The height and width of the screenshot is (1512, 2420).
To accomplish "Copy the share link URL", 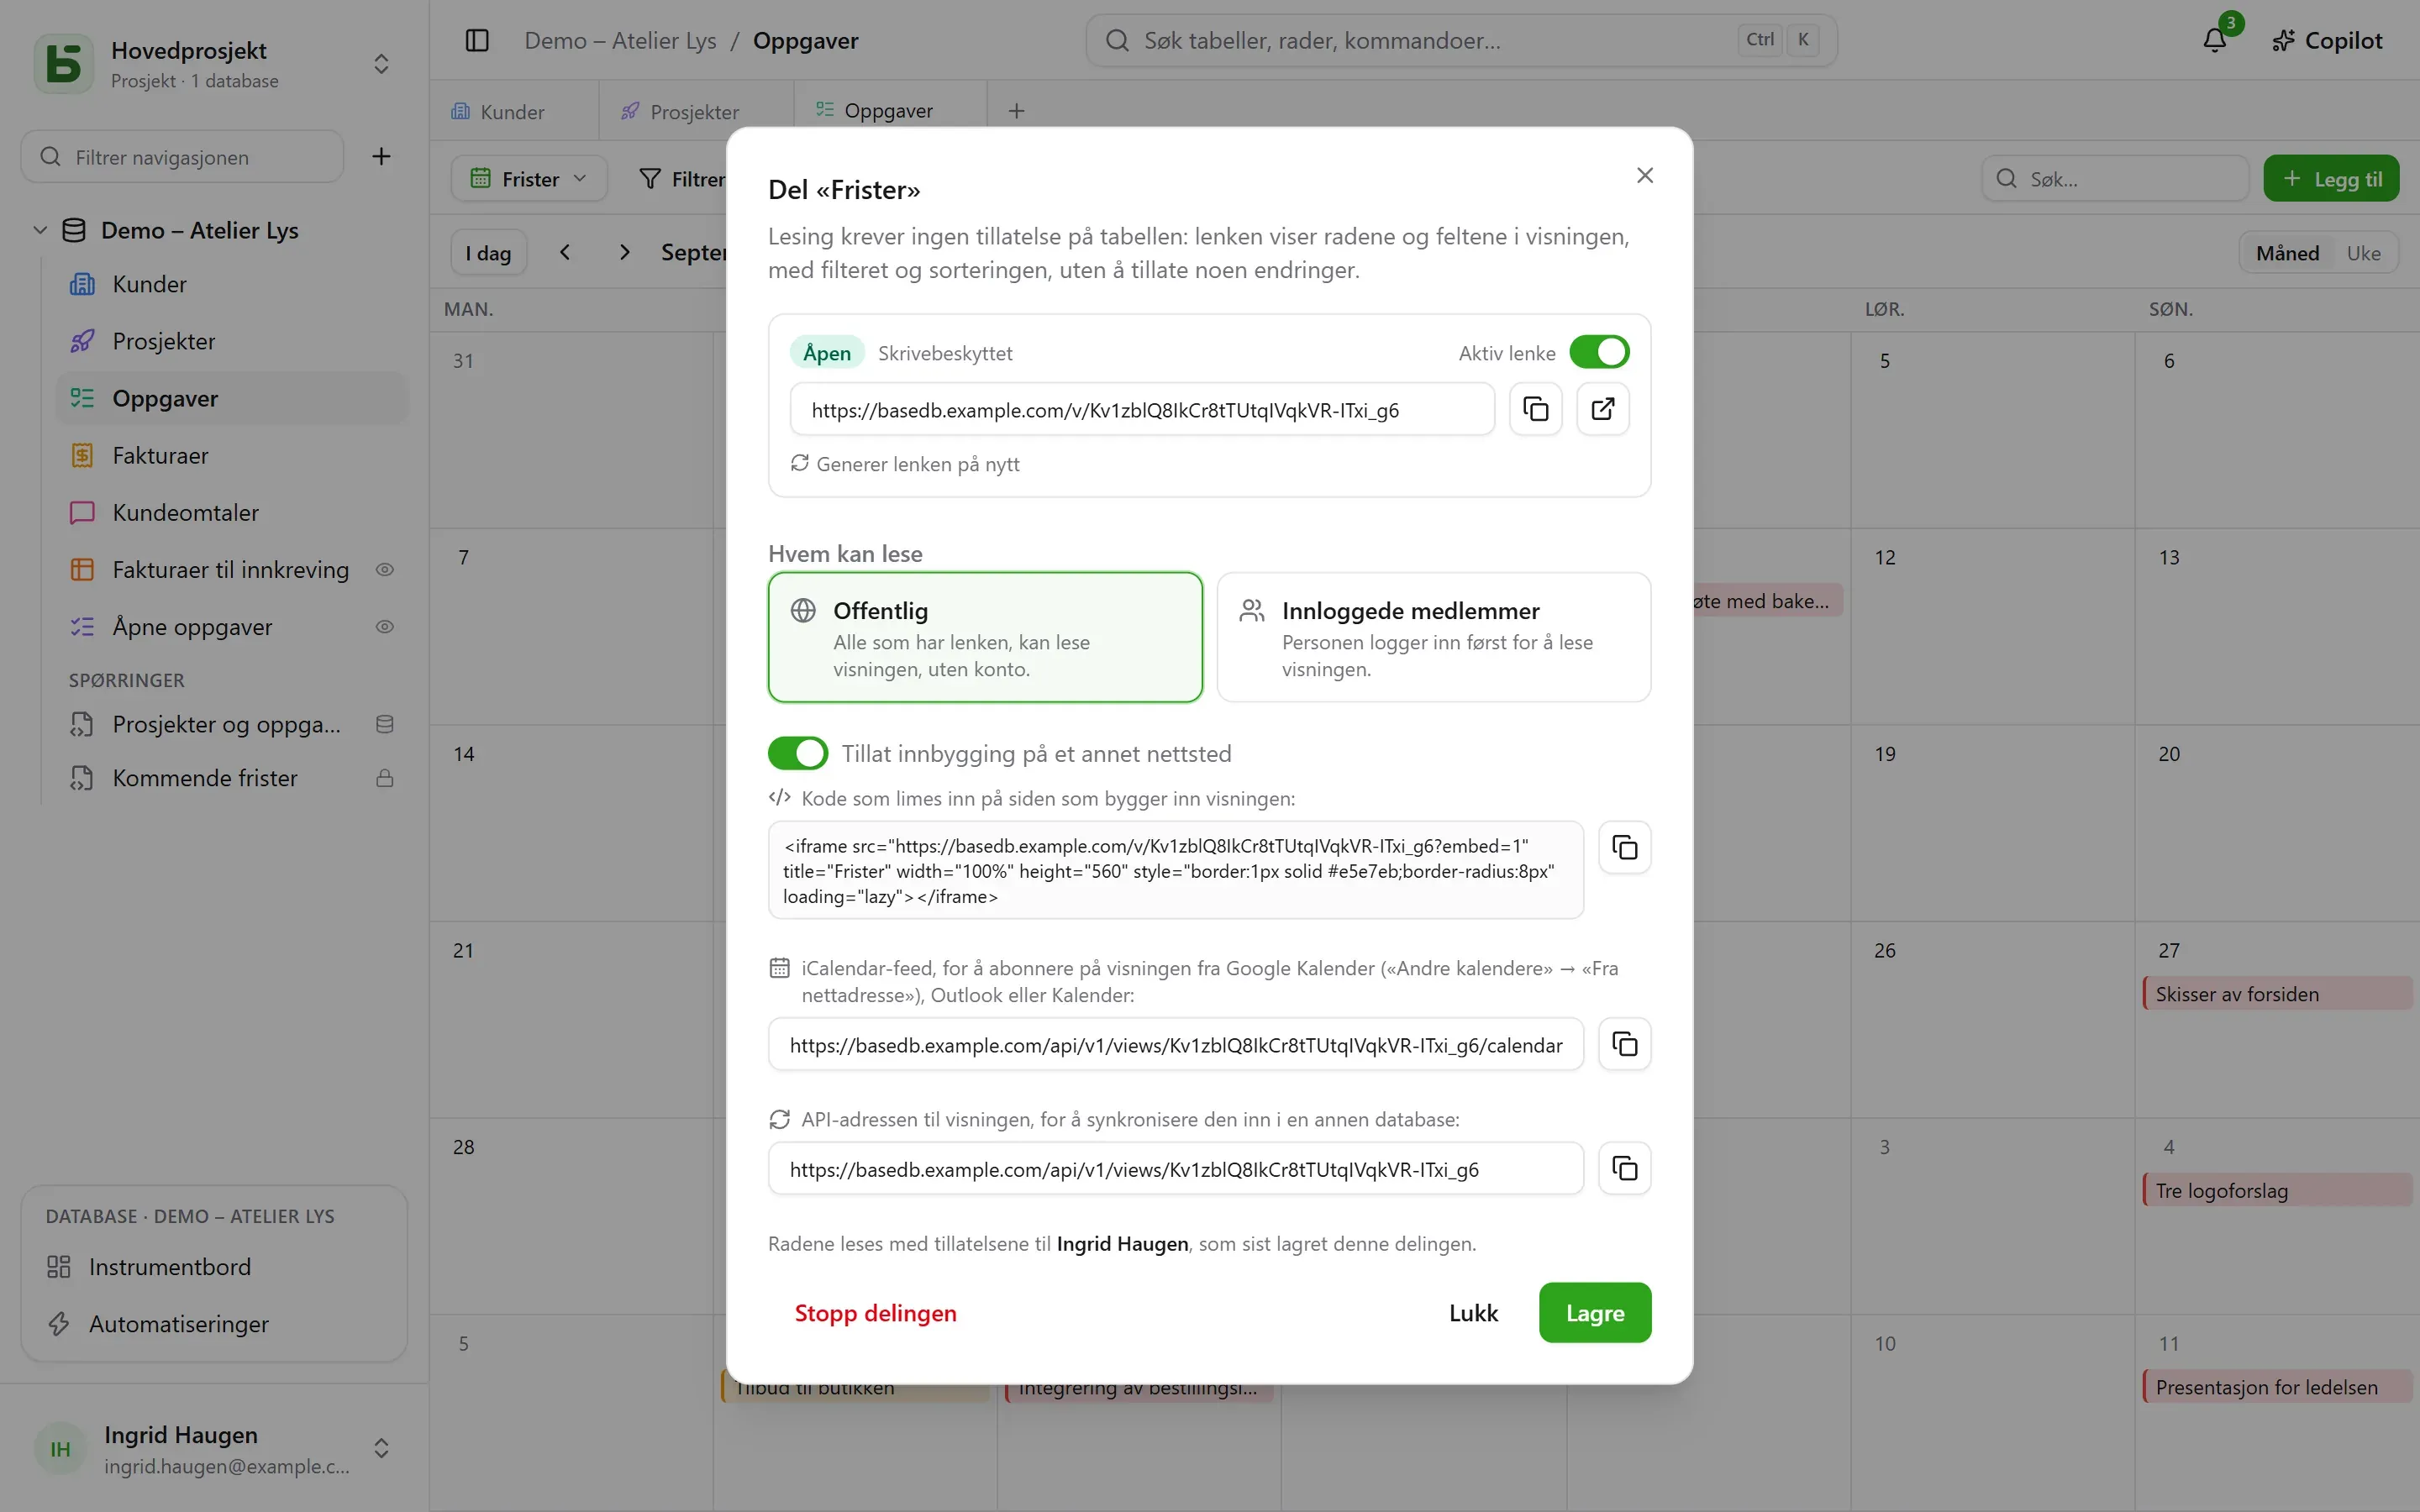I will 1535,409.
